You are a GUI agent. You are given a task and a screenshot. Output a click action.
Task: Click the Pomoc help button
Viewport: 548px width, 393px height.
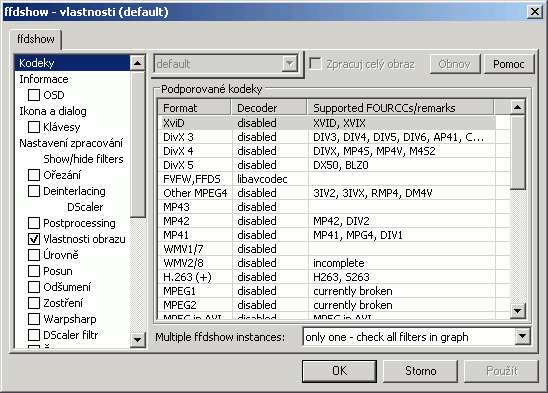(509, 64)
